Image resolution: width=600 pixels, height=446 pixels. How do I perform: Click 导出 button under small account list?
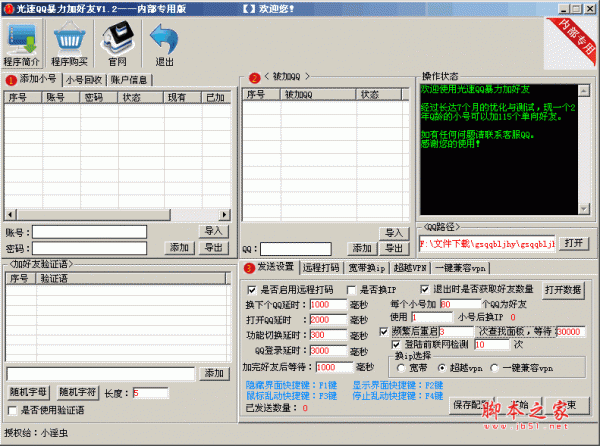pos(214,248)
